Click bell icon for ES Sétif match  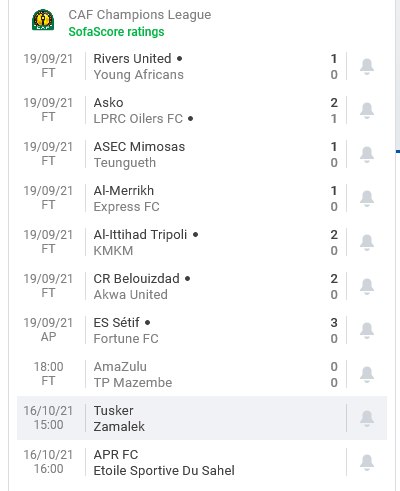click(x=367, y=330)
